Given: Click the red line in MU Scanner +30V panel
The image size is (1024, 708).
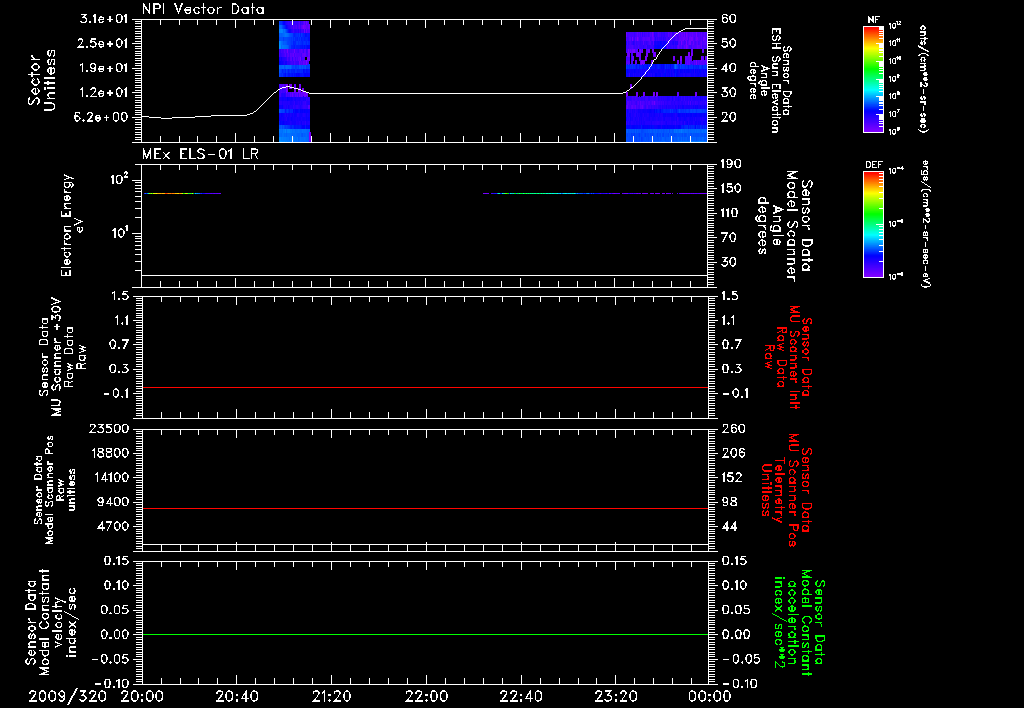Looking at the screenshot, I should (425, 387).
